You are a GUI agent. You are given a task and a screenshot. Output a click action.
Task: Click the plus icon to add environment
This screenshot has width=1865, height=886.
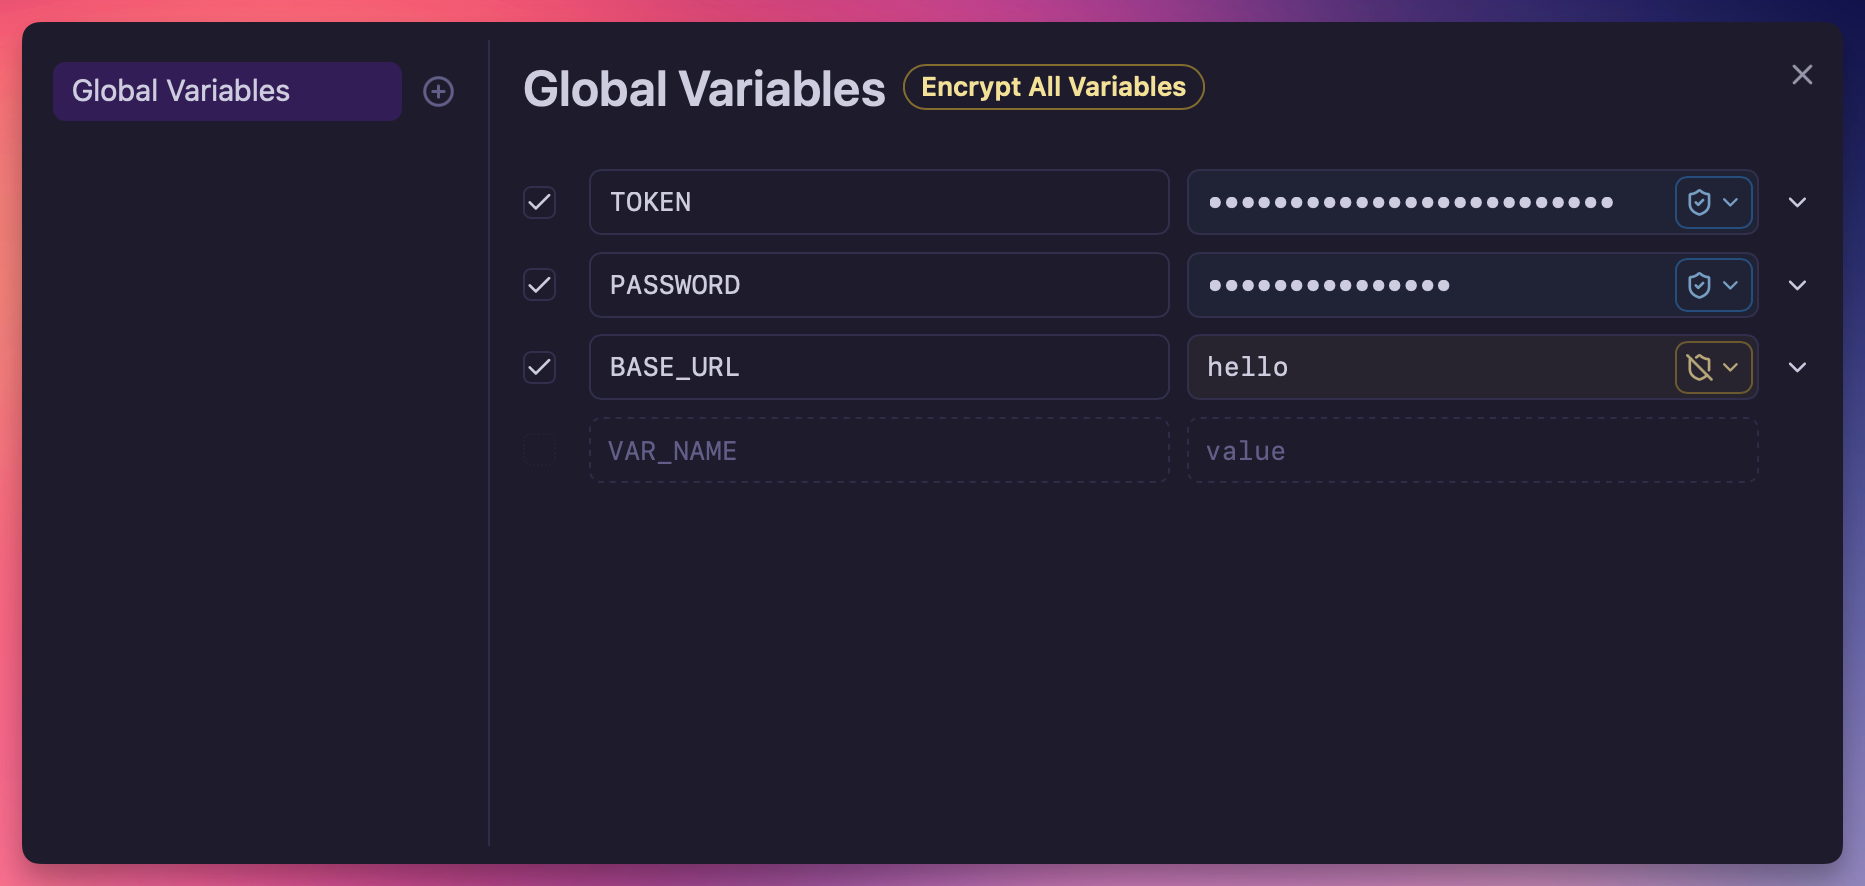[x=438, y=92]
